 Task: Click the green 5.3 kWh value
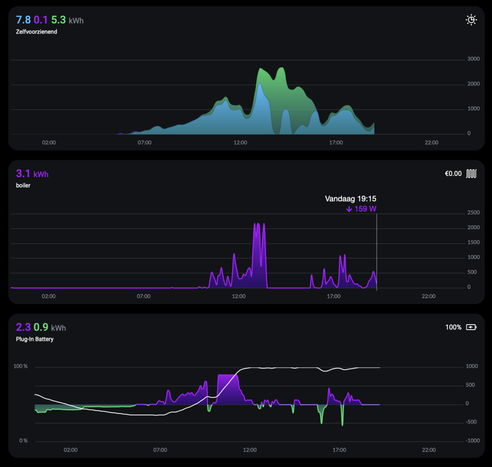coord(59,20)
